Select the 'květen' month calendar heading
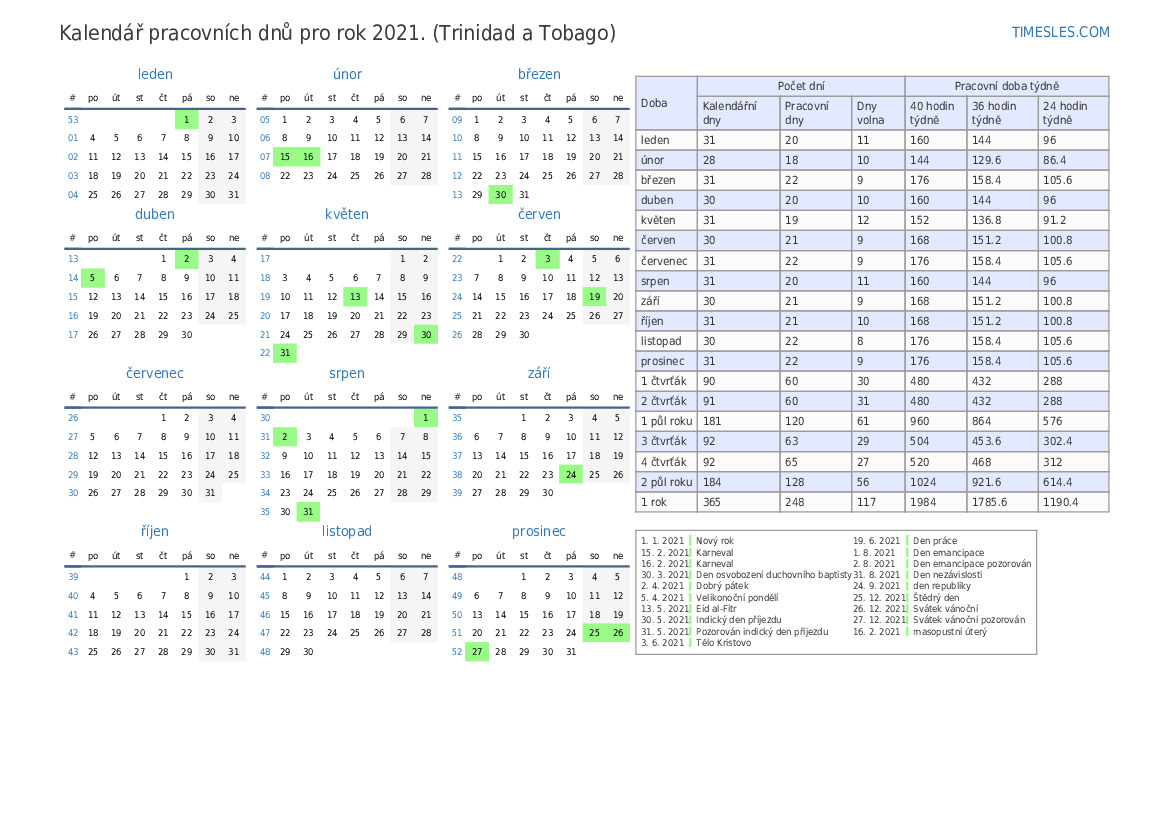 tap(347, 214)
